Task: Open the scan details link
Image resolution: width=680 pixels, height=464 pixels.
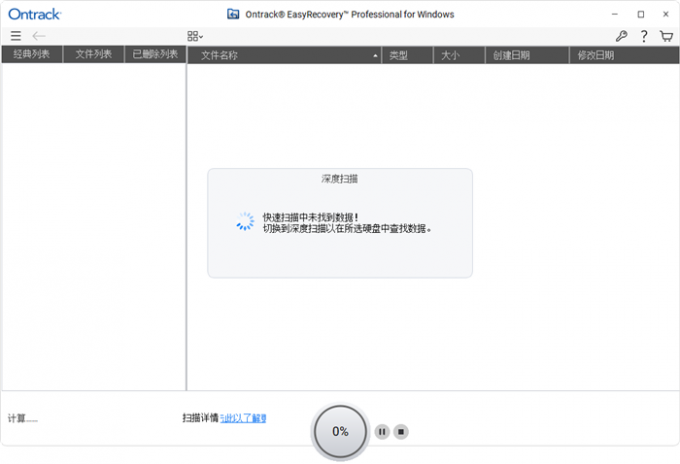Action: point(243,418)
